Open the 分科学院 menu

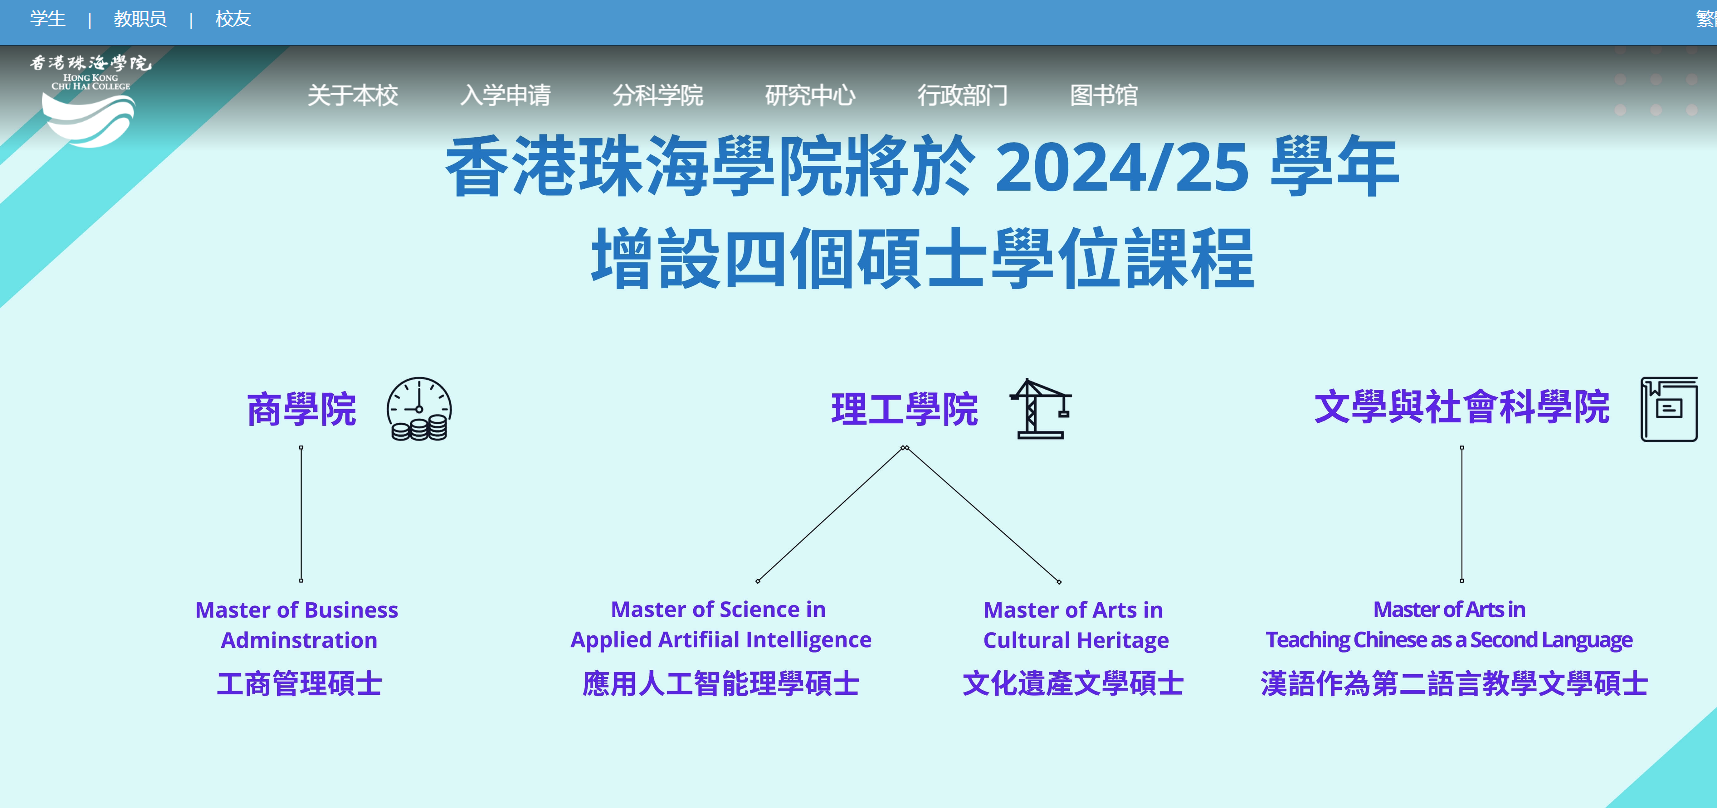658,95
